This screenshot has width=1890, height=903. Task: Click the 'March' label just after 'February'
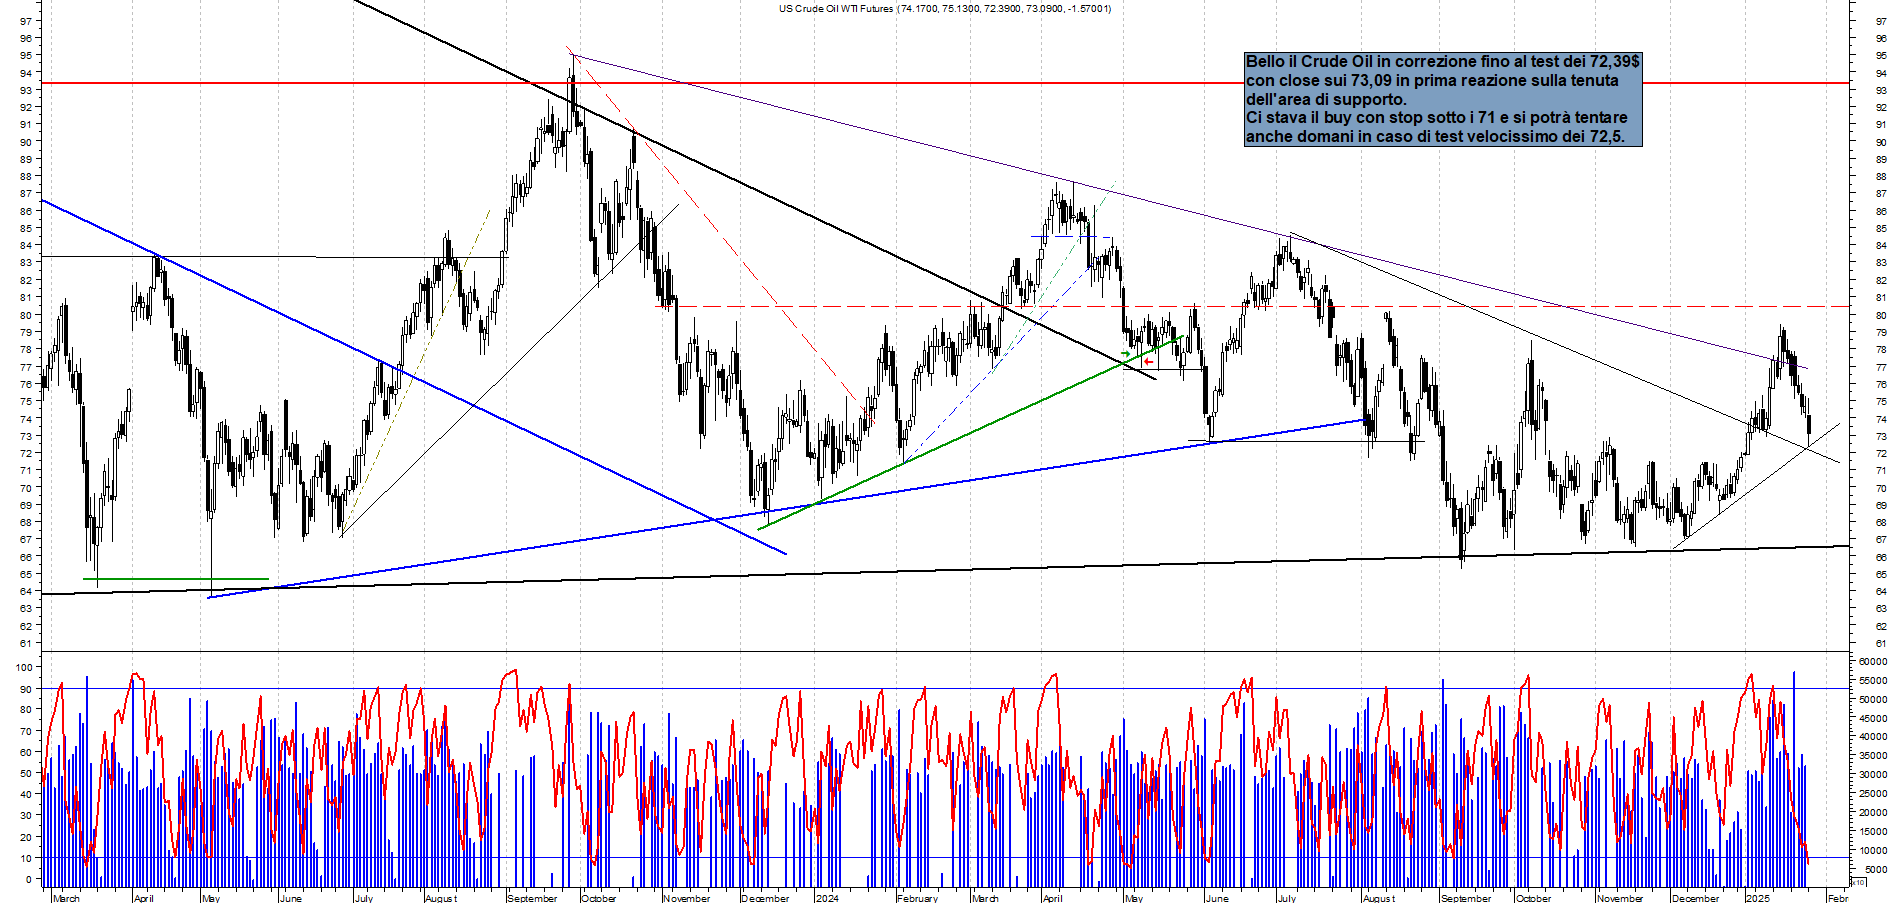click(985, 898)
